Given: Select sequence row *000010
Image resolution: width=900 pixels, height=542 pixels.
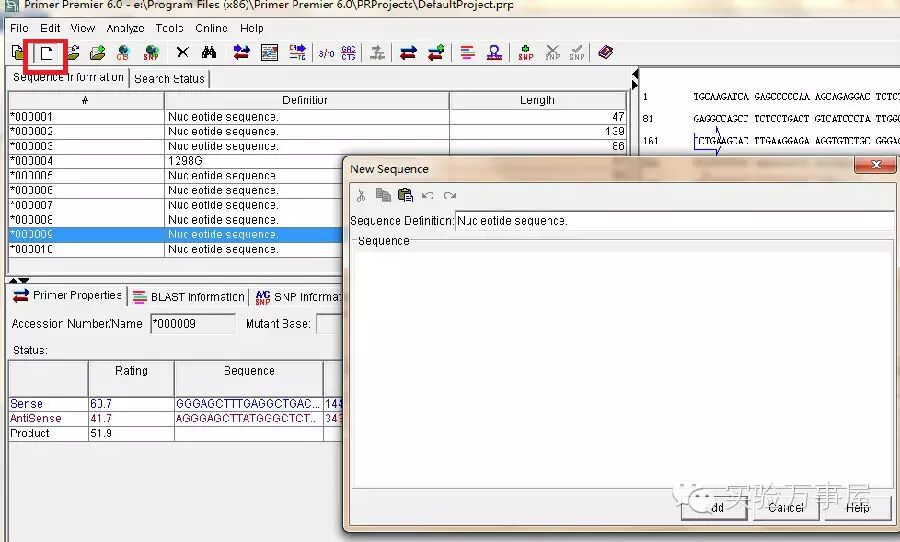Looking at the screenshot, I should coord(176,250).
